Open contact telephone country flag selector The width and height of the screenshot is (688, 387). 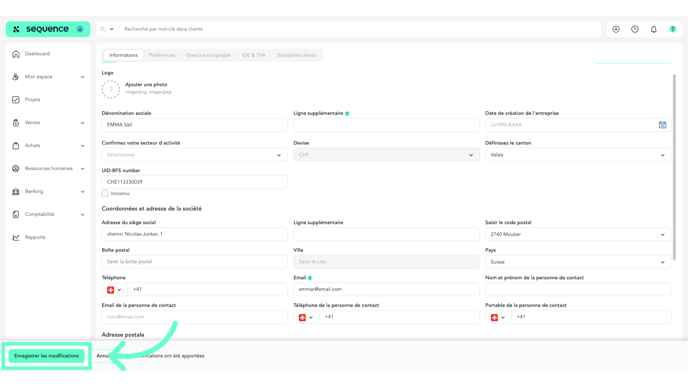[x=306, y=317]
